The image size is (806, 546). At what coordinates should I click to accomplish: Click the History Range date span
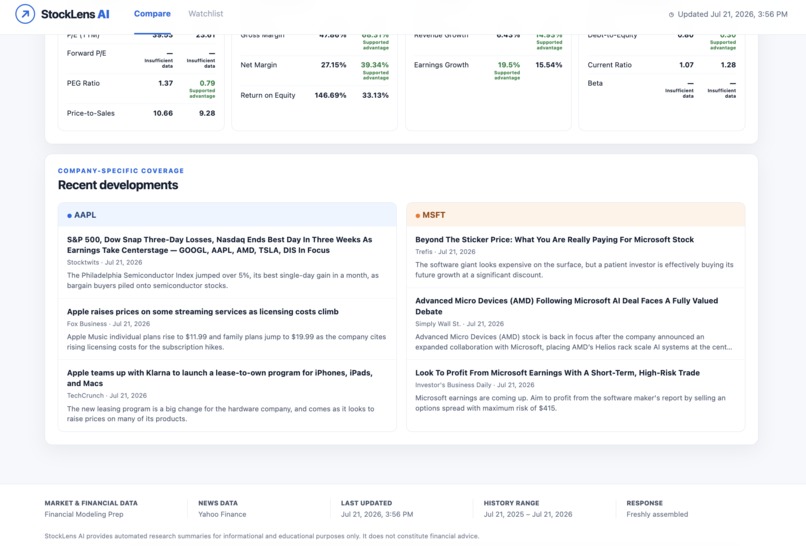click(x=528, y=514)
